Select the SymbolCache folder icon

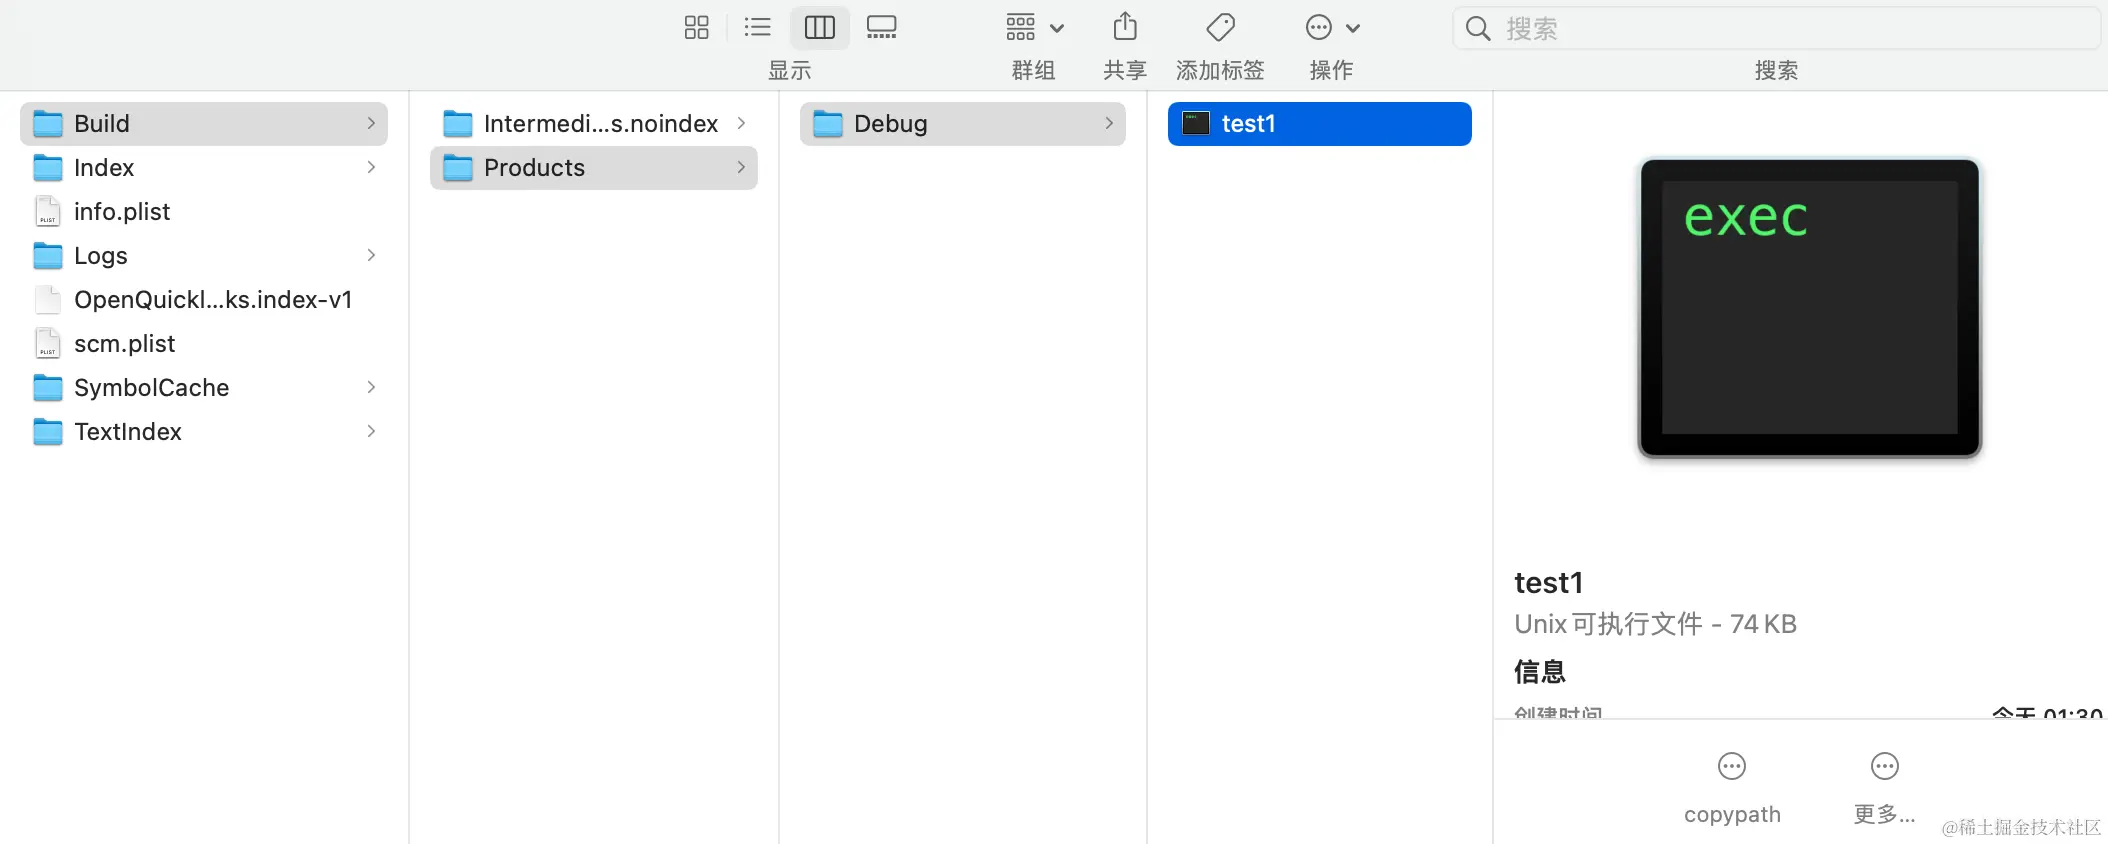(x=48, y=388)
